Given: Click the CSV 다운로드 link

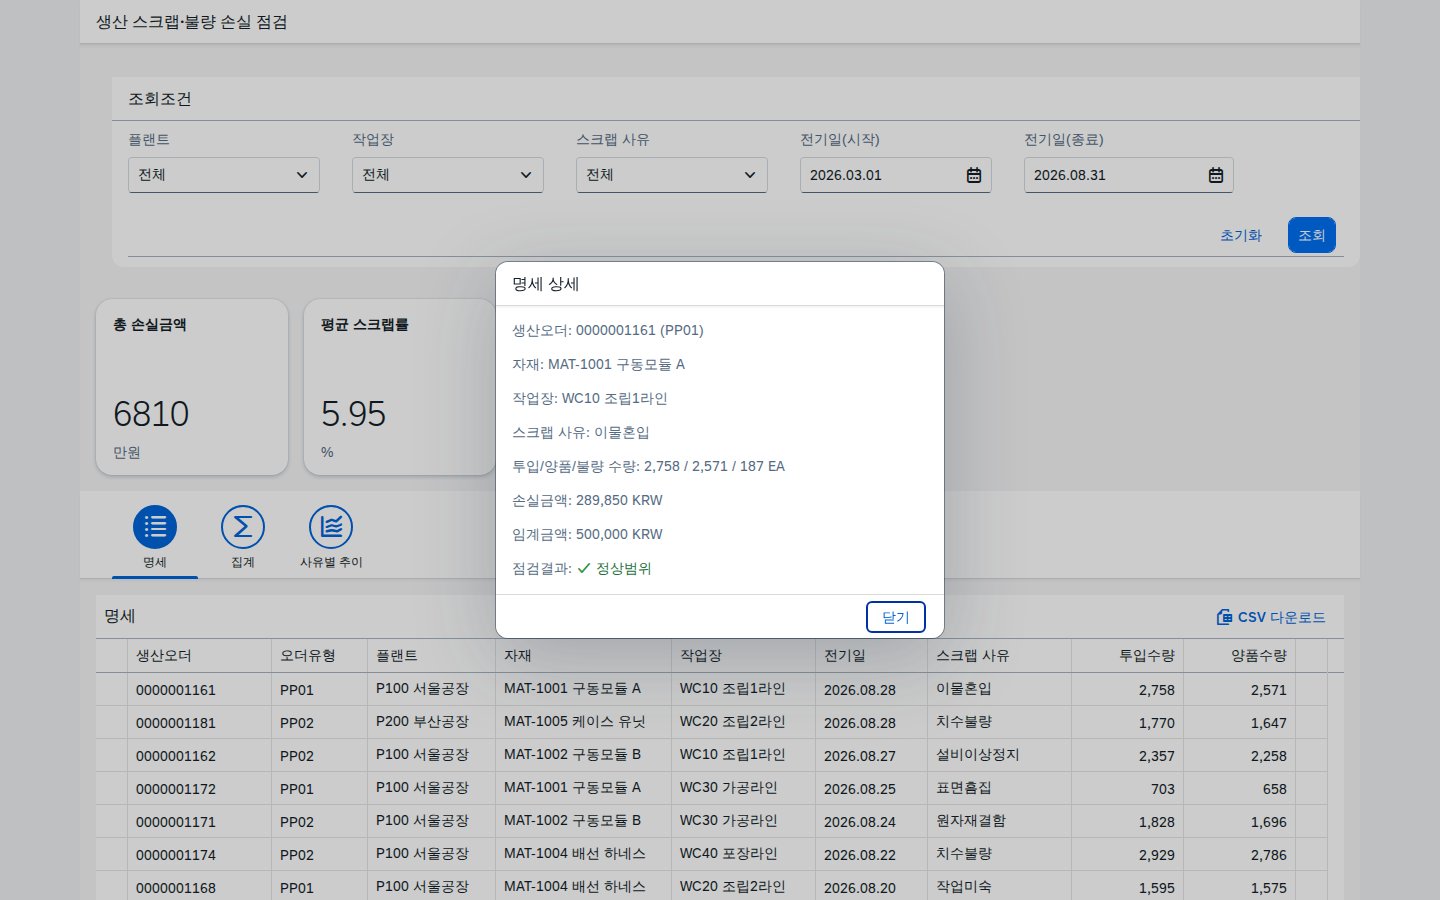Looking at the screenshot, I should (x=1271, y=617).
